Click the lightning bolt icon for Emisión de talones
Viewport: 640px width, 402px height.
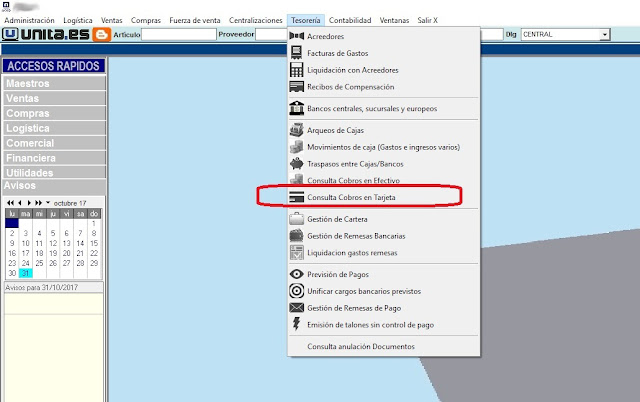296,324
